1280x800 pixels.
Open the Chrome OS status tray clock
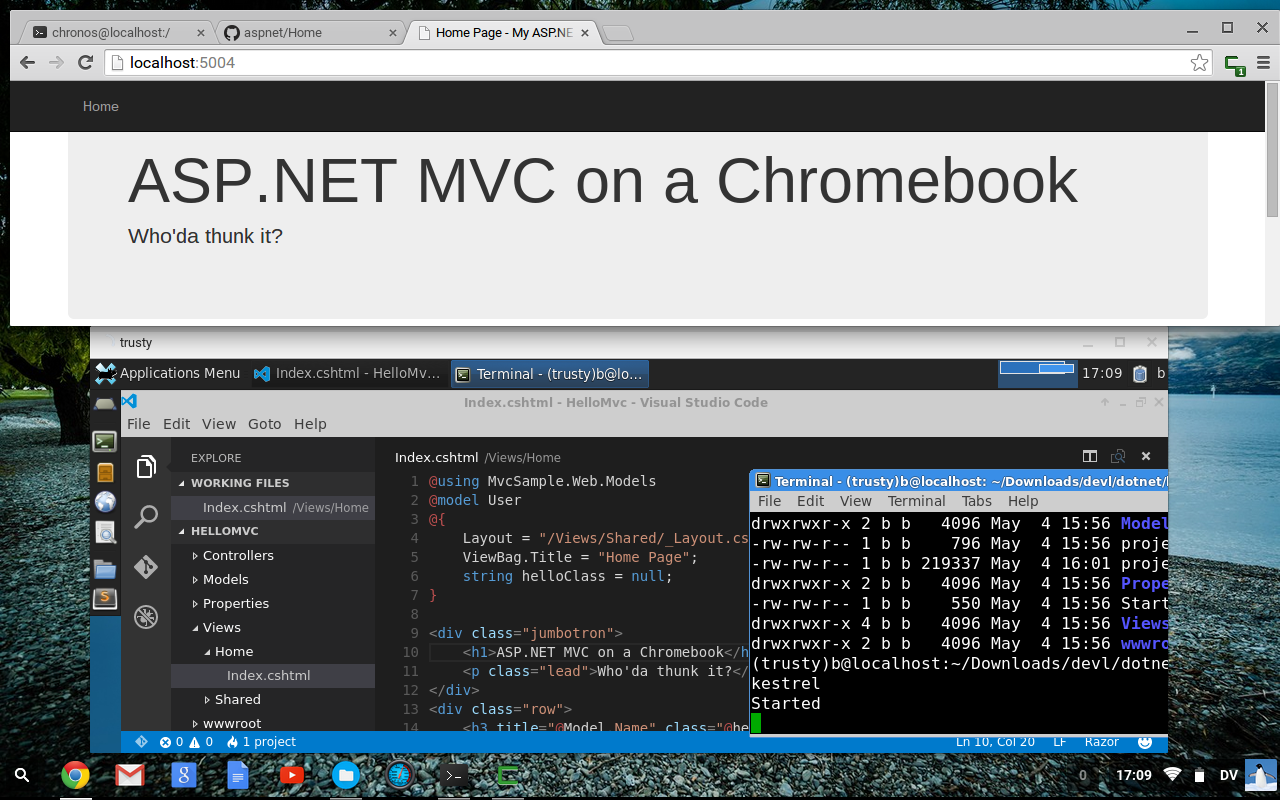[x=1133, y=775]
